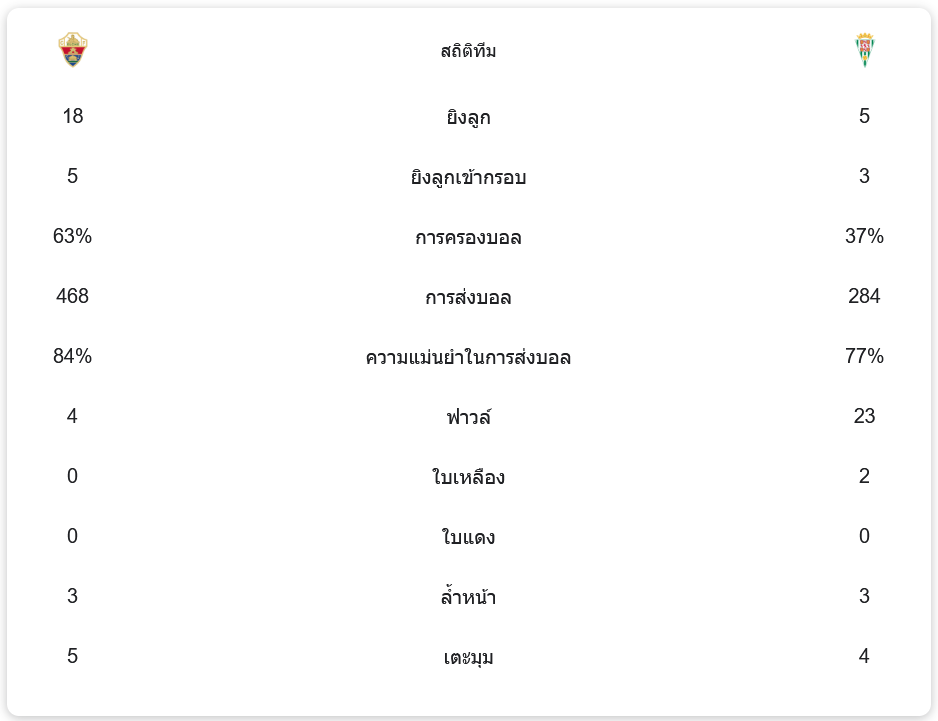Image resolution: width=938 pixels, height=721 pixels.
Task: Click the 84% pass accuracy value
Action: click(73, 356)
